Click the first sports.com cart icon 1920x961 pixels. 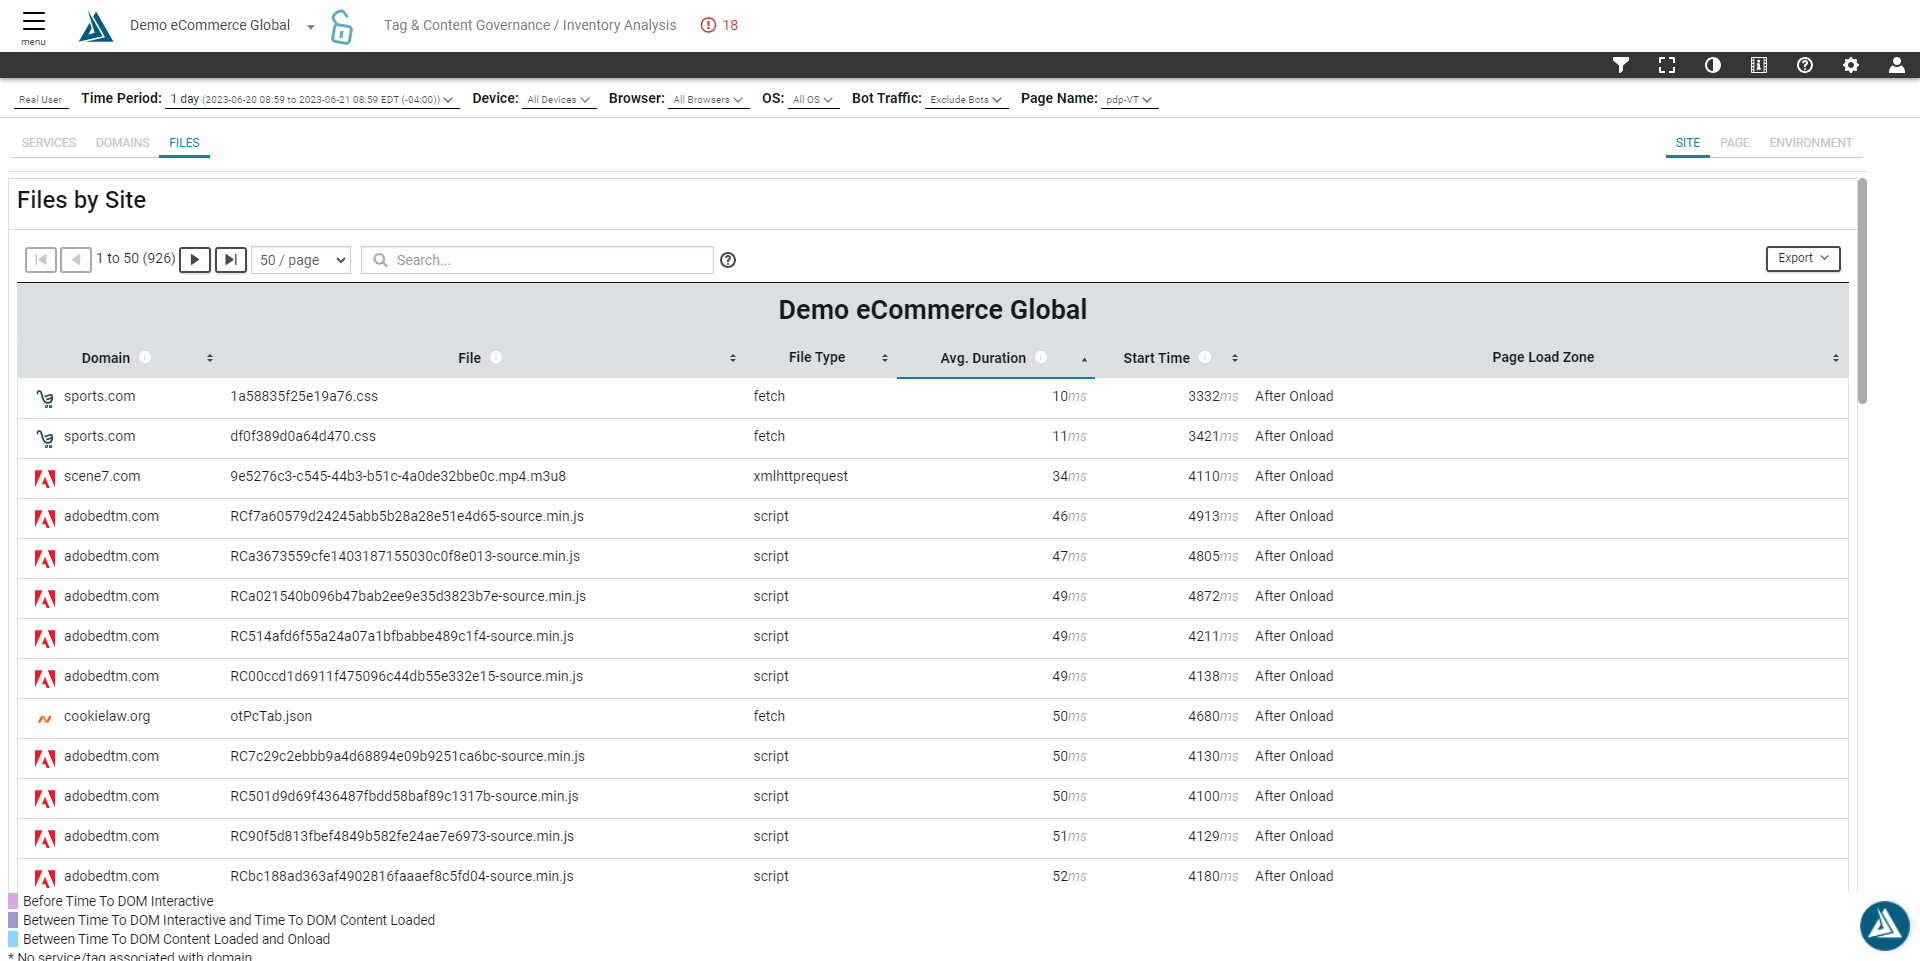(x=45, y=398)
